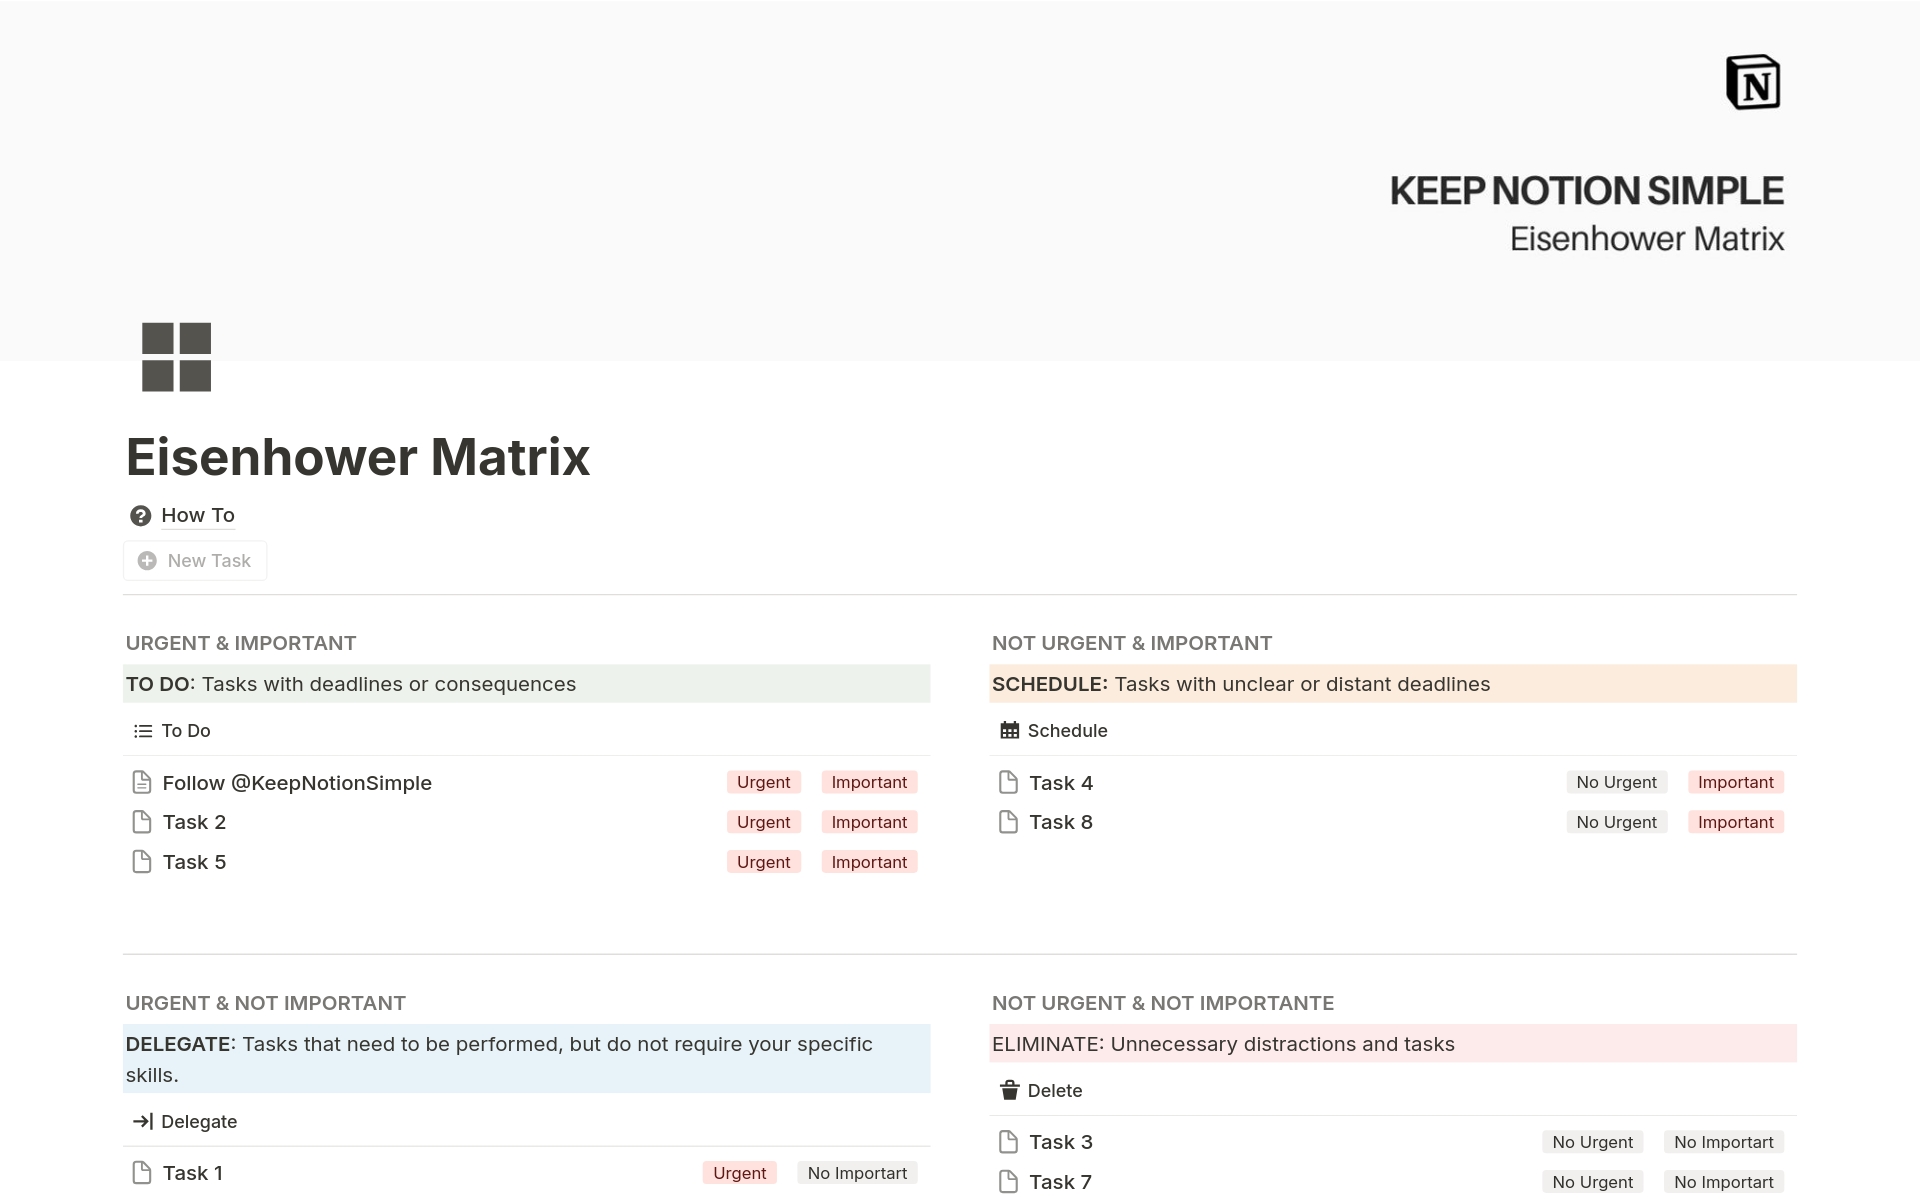Click KEEP NOTION SIMPLE header text
1920x1199 pixels.
tap(1587, 191)
